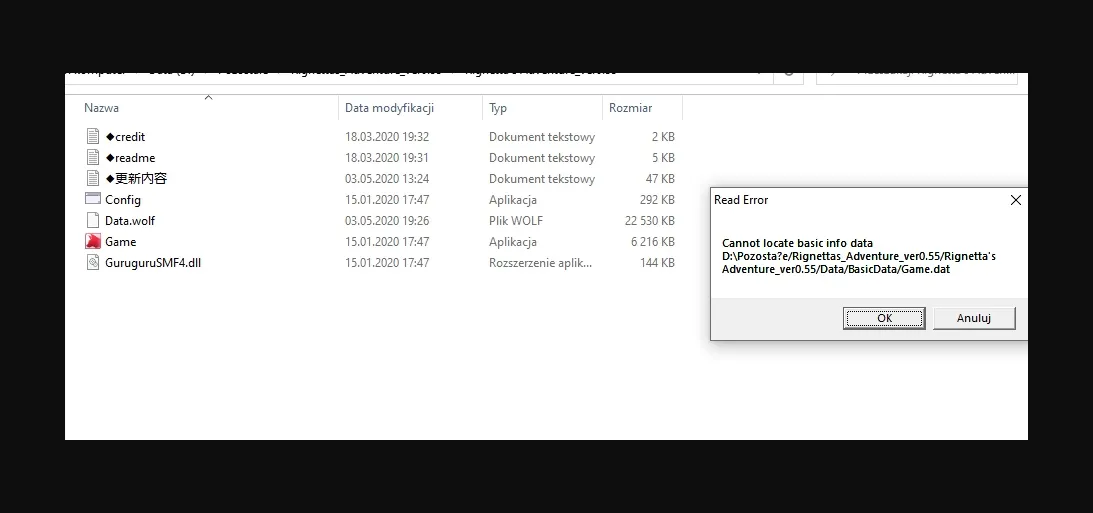Click the Read Error title bar
This screenshot has height=513, width=1093.
(850, 200)
